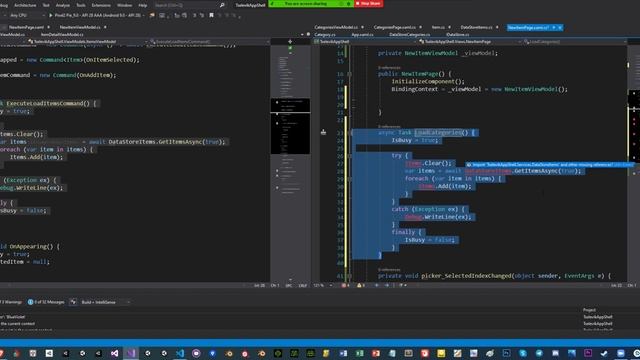Open the Skype icon in taskbar
The height and width of the screenshot is (360, 640).
523,353
